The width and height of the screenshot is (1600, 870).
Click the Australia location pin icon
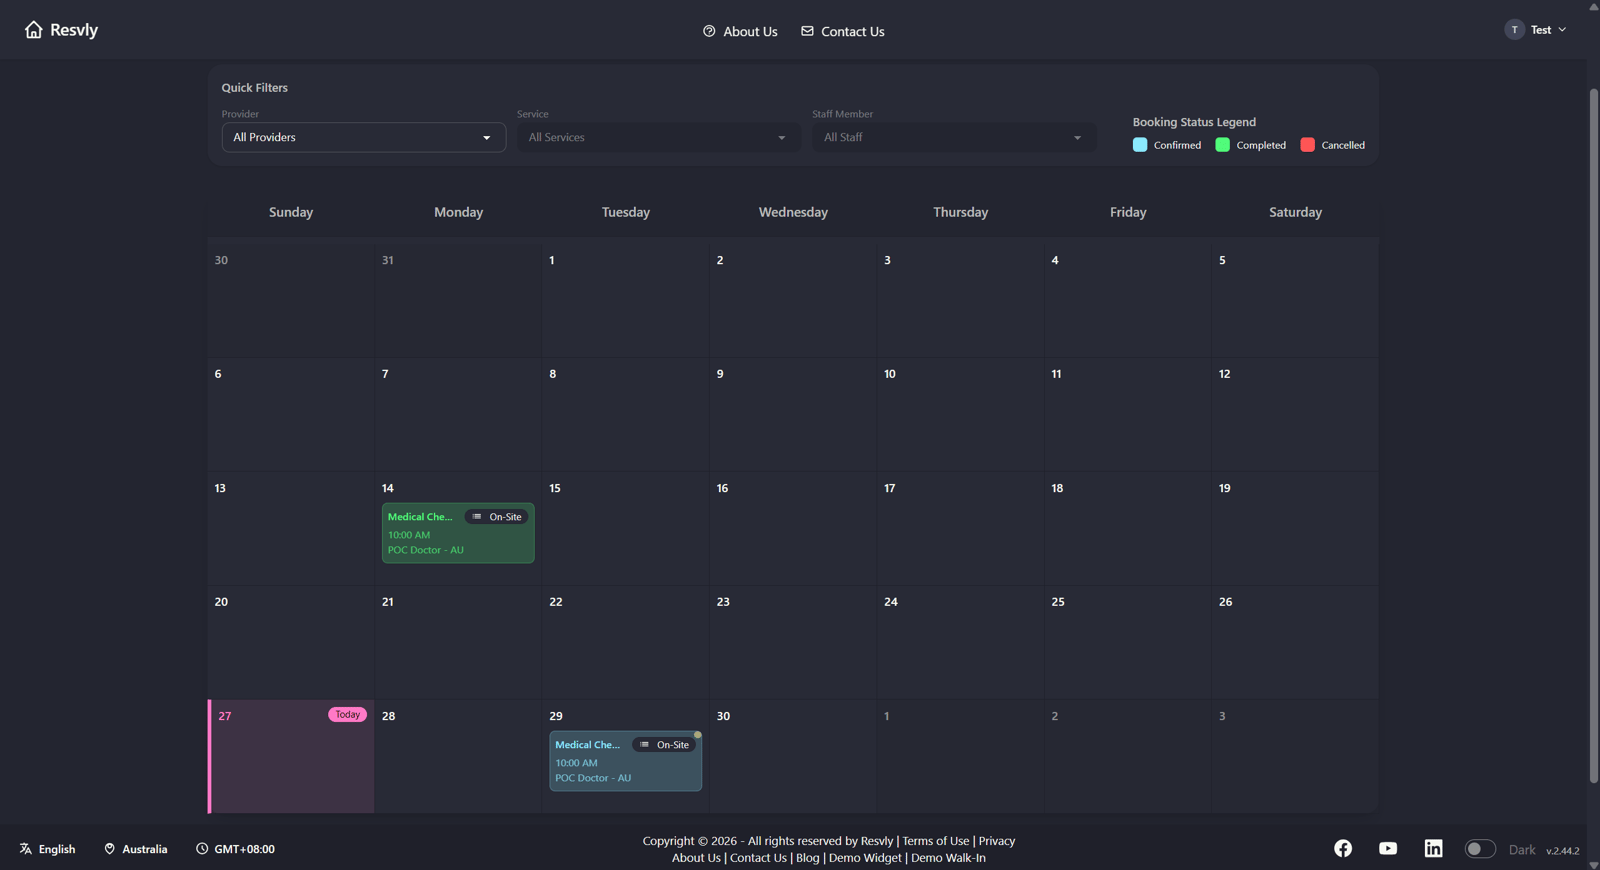coord(110,849)
